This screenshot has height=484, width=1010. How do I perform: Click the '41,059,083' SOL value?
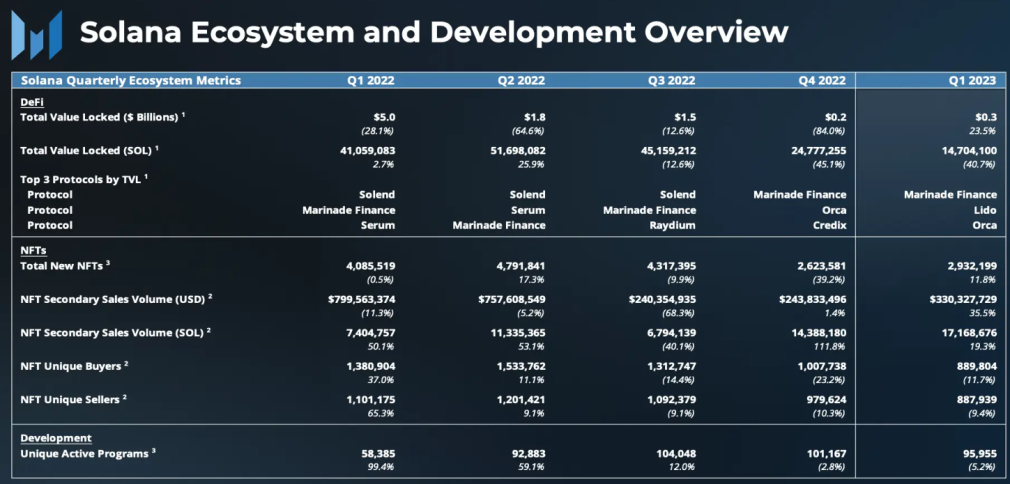[367, 150]
